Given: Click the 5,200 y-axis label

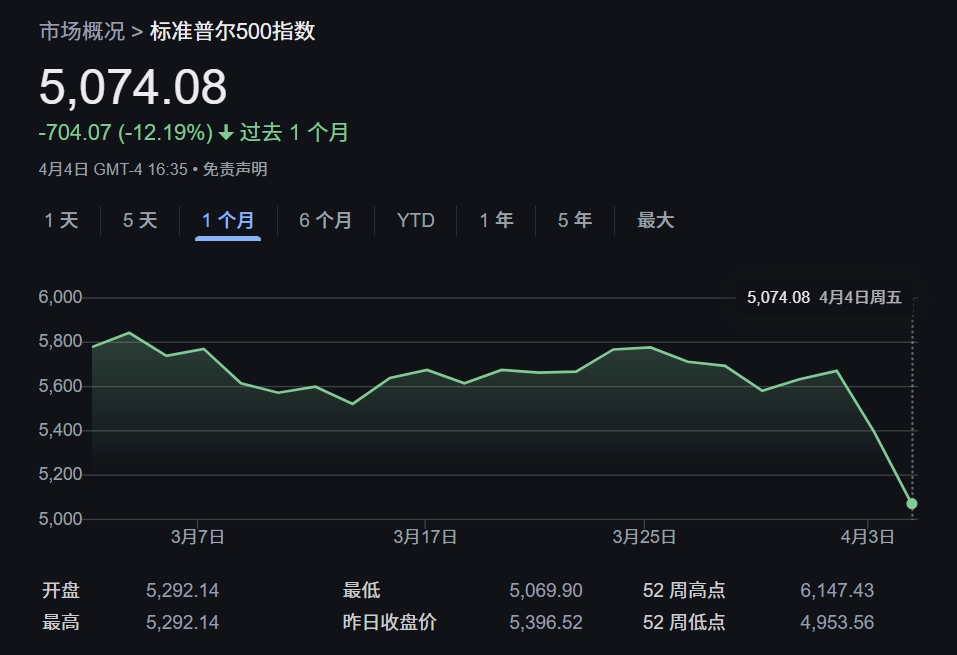Looking at the screenshot, I should [60, 474].
